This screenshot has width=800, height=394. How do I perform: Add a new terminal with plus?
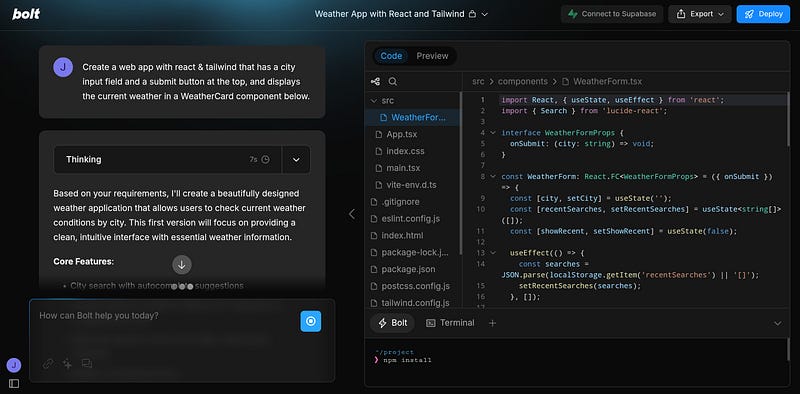click(x=492, y=323)
